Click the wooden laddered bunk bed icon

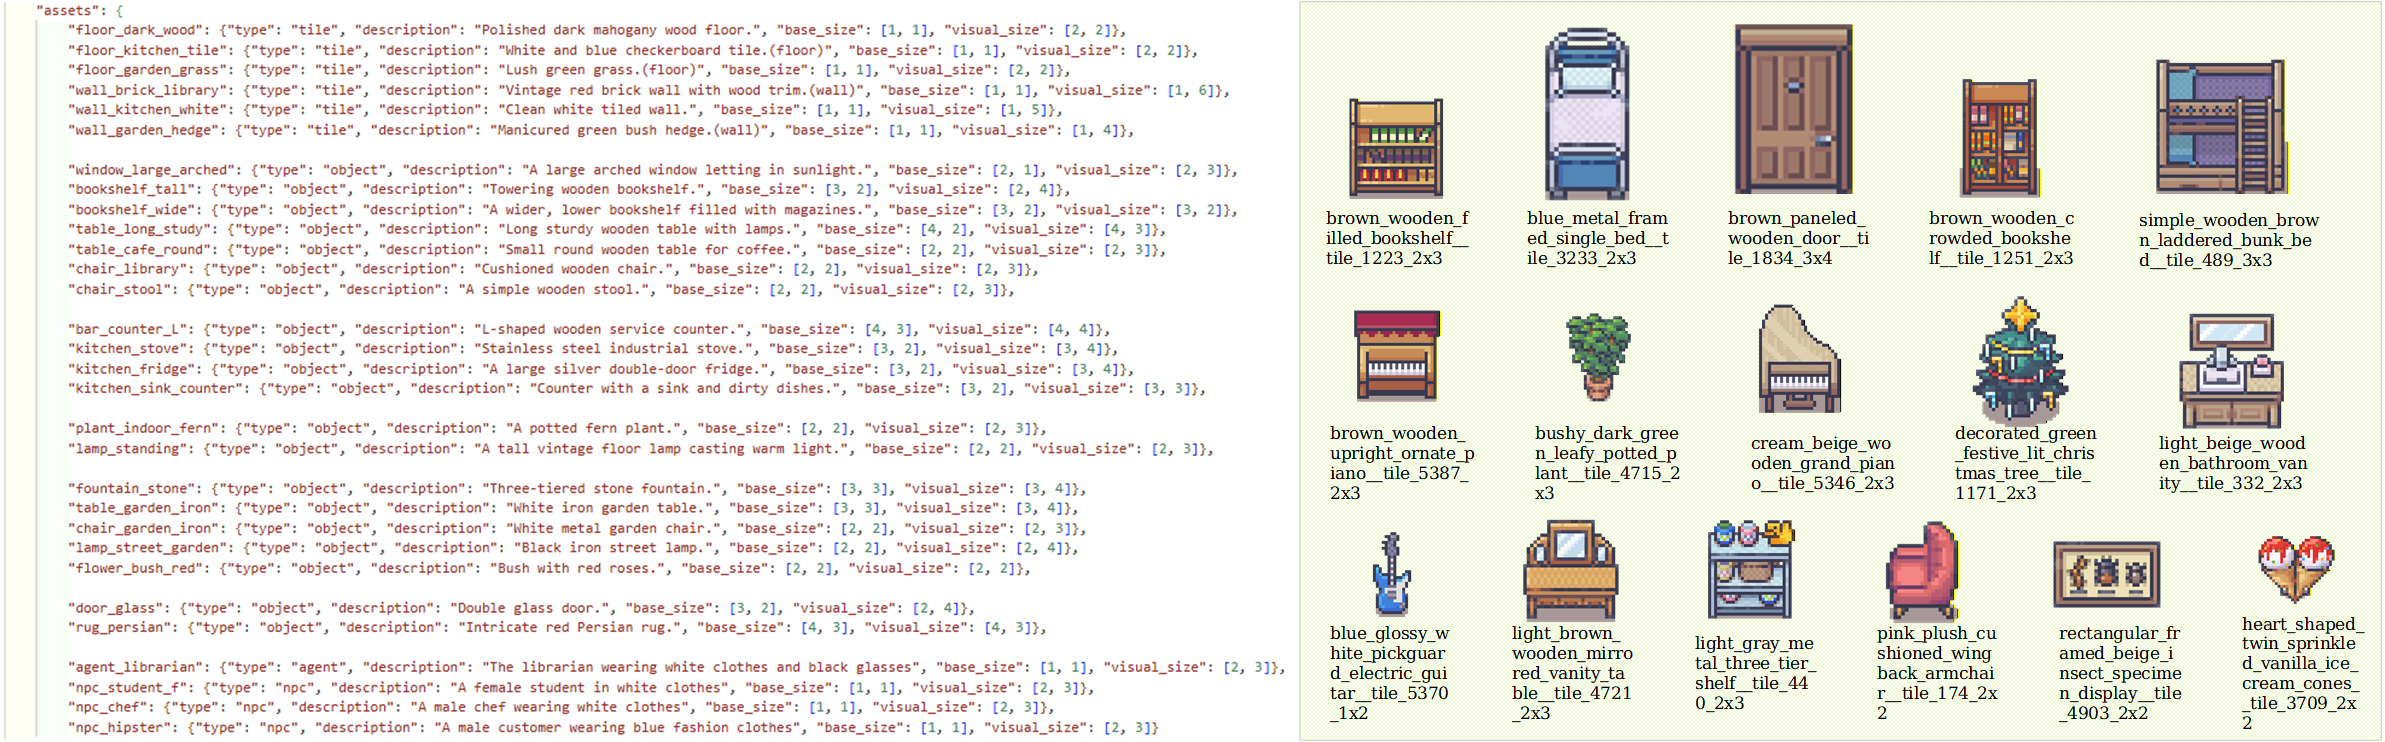(x=2221, y=127)
